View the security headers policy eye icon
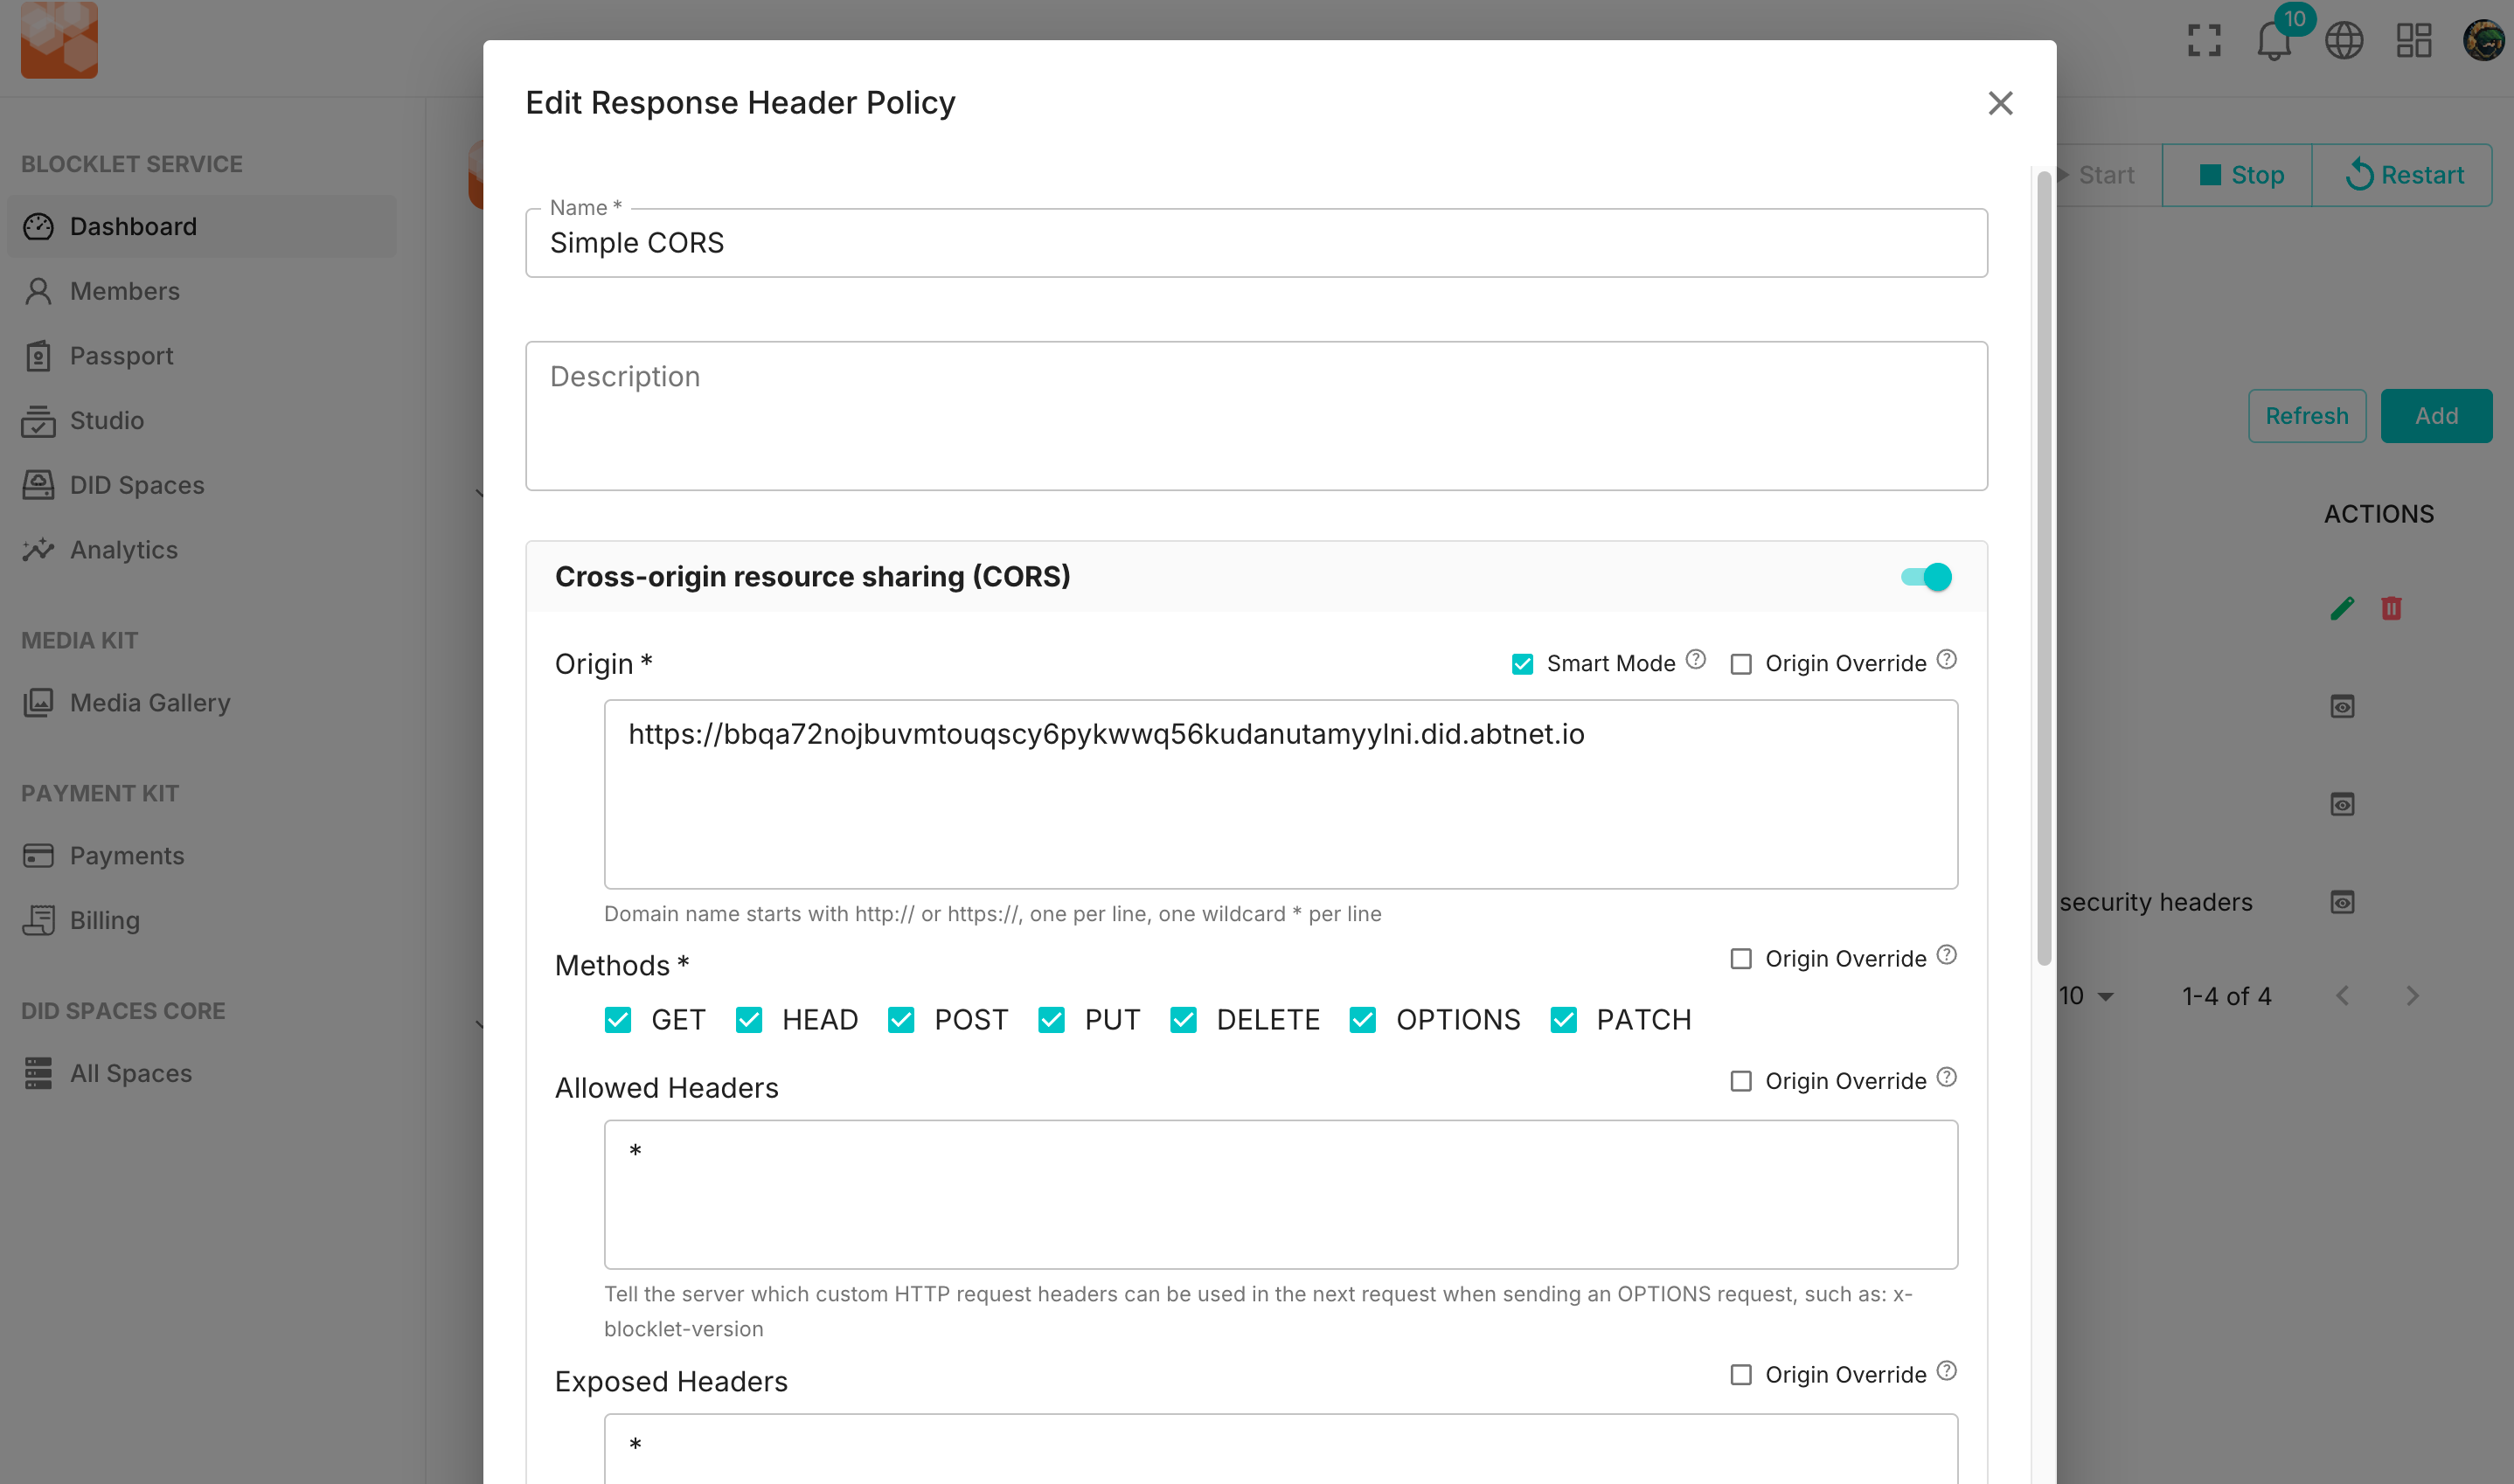2514x1484 pixels. 2342,902
